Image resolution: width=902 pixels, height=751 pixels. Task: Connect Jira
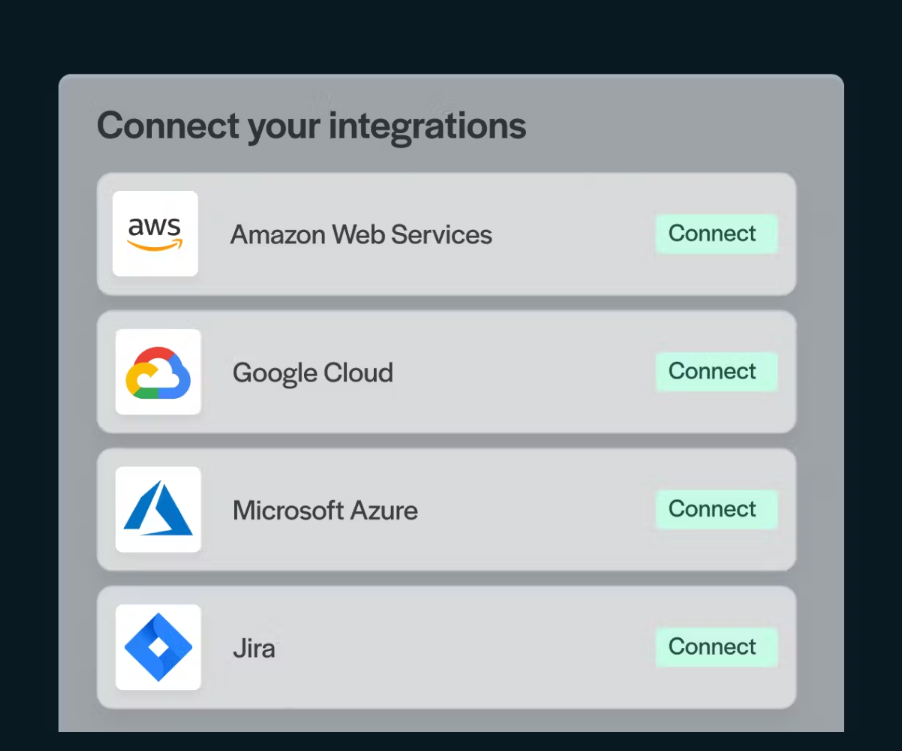[x=716, y=647]
